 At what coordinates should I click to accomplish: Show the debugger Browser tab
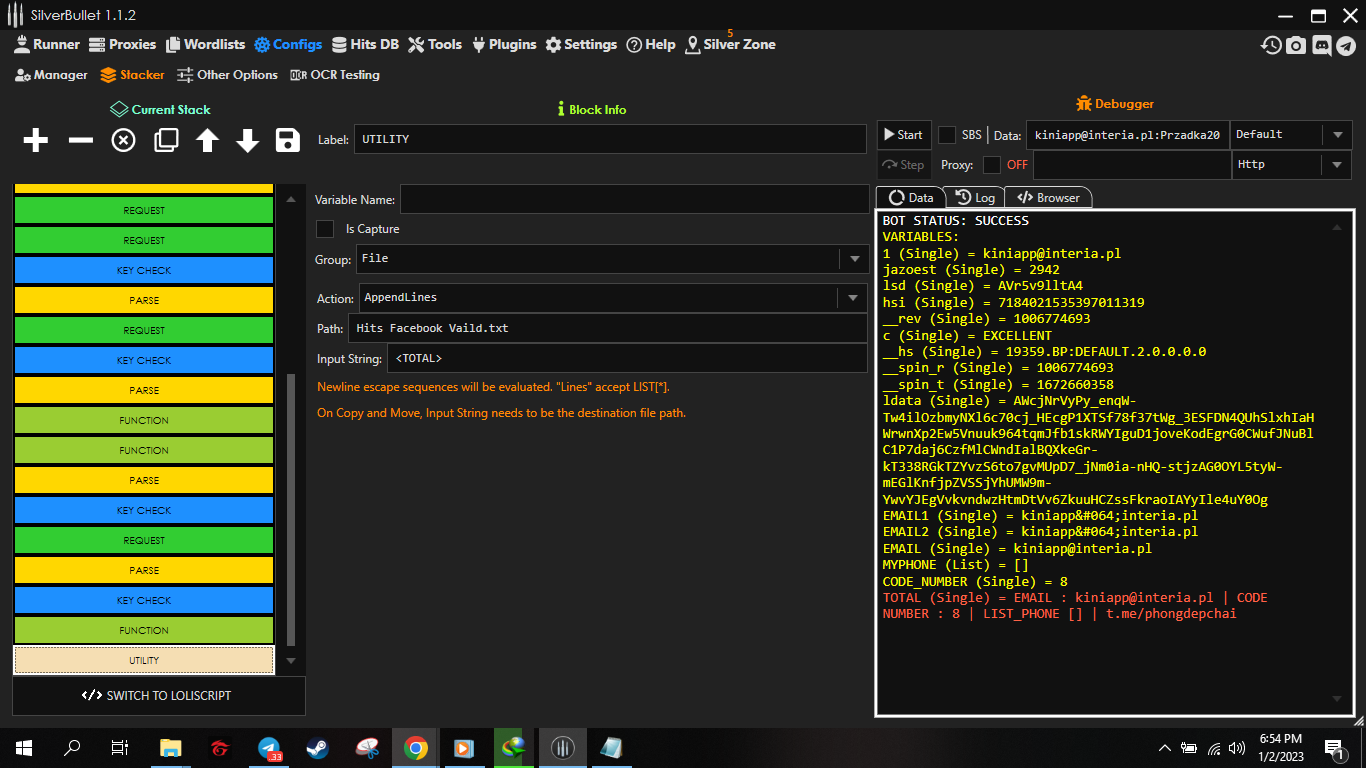point(1048,197)
